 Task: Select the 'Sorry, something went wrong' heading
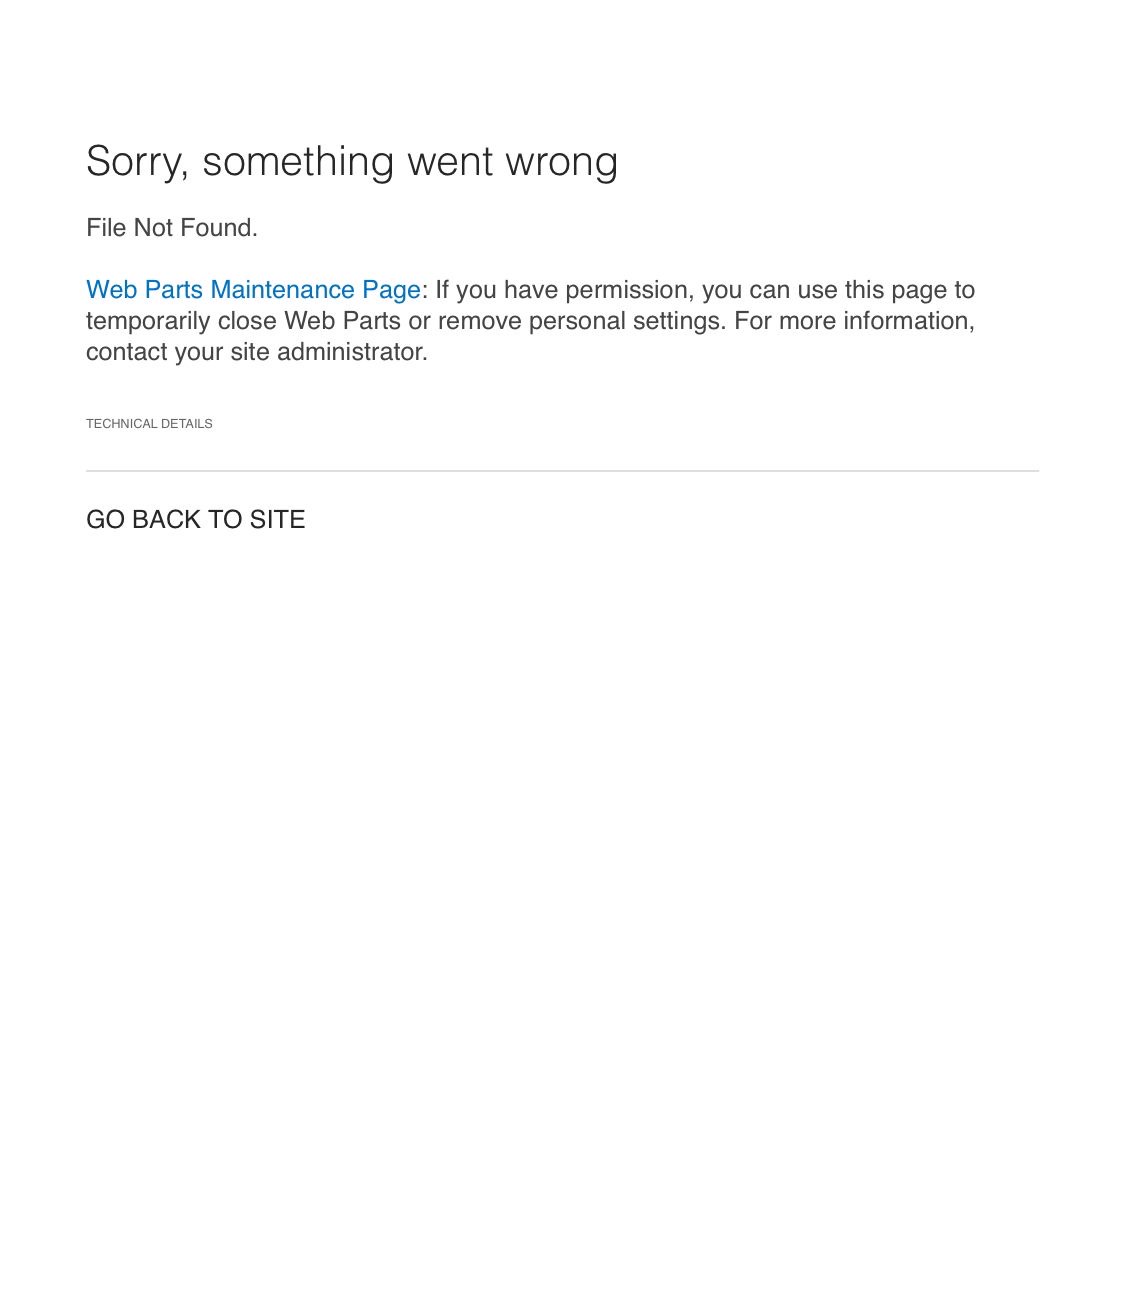(x=352, y=162)
